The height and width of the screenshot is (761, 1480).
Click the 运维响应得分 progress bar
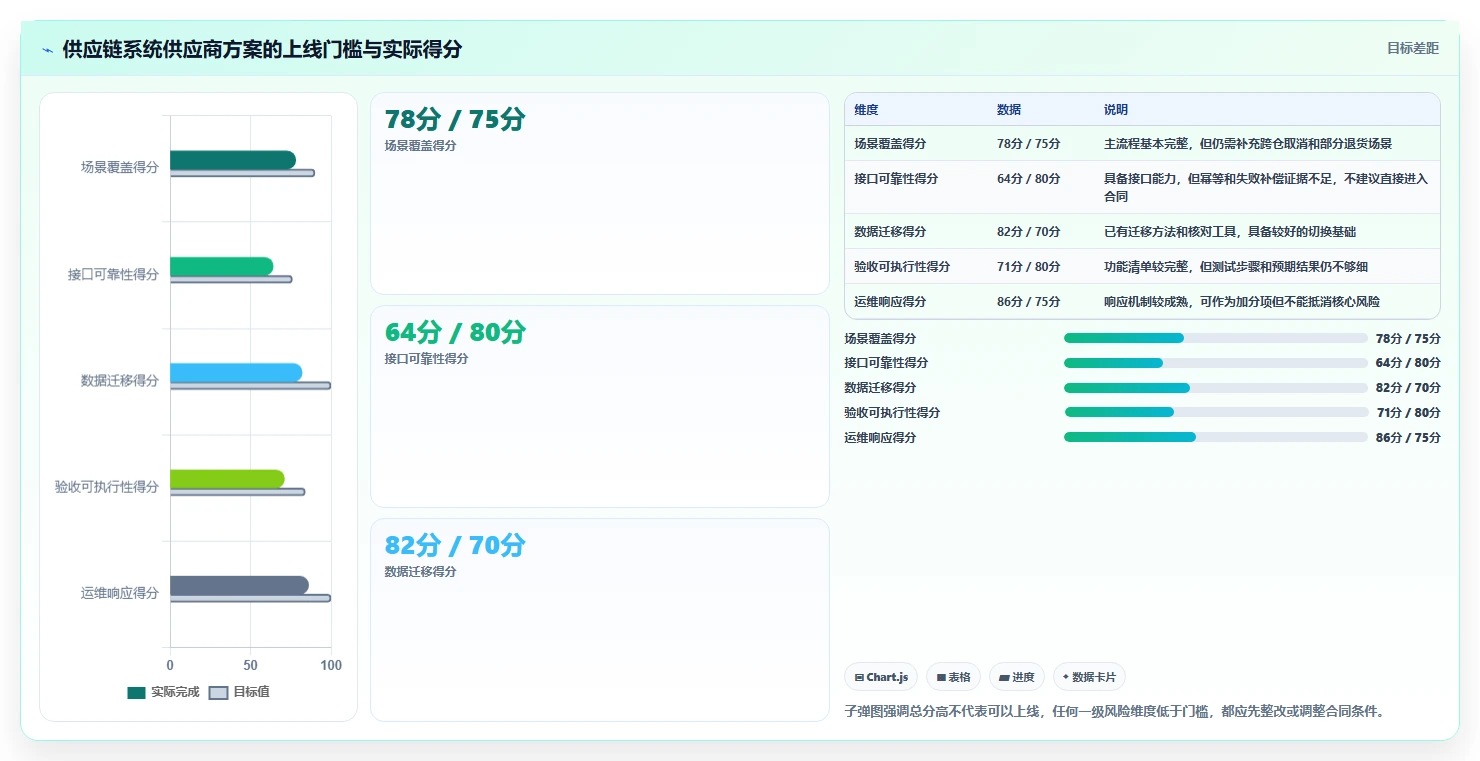tap(1216, 437)
